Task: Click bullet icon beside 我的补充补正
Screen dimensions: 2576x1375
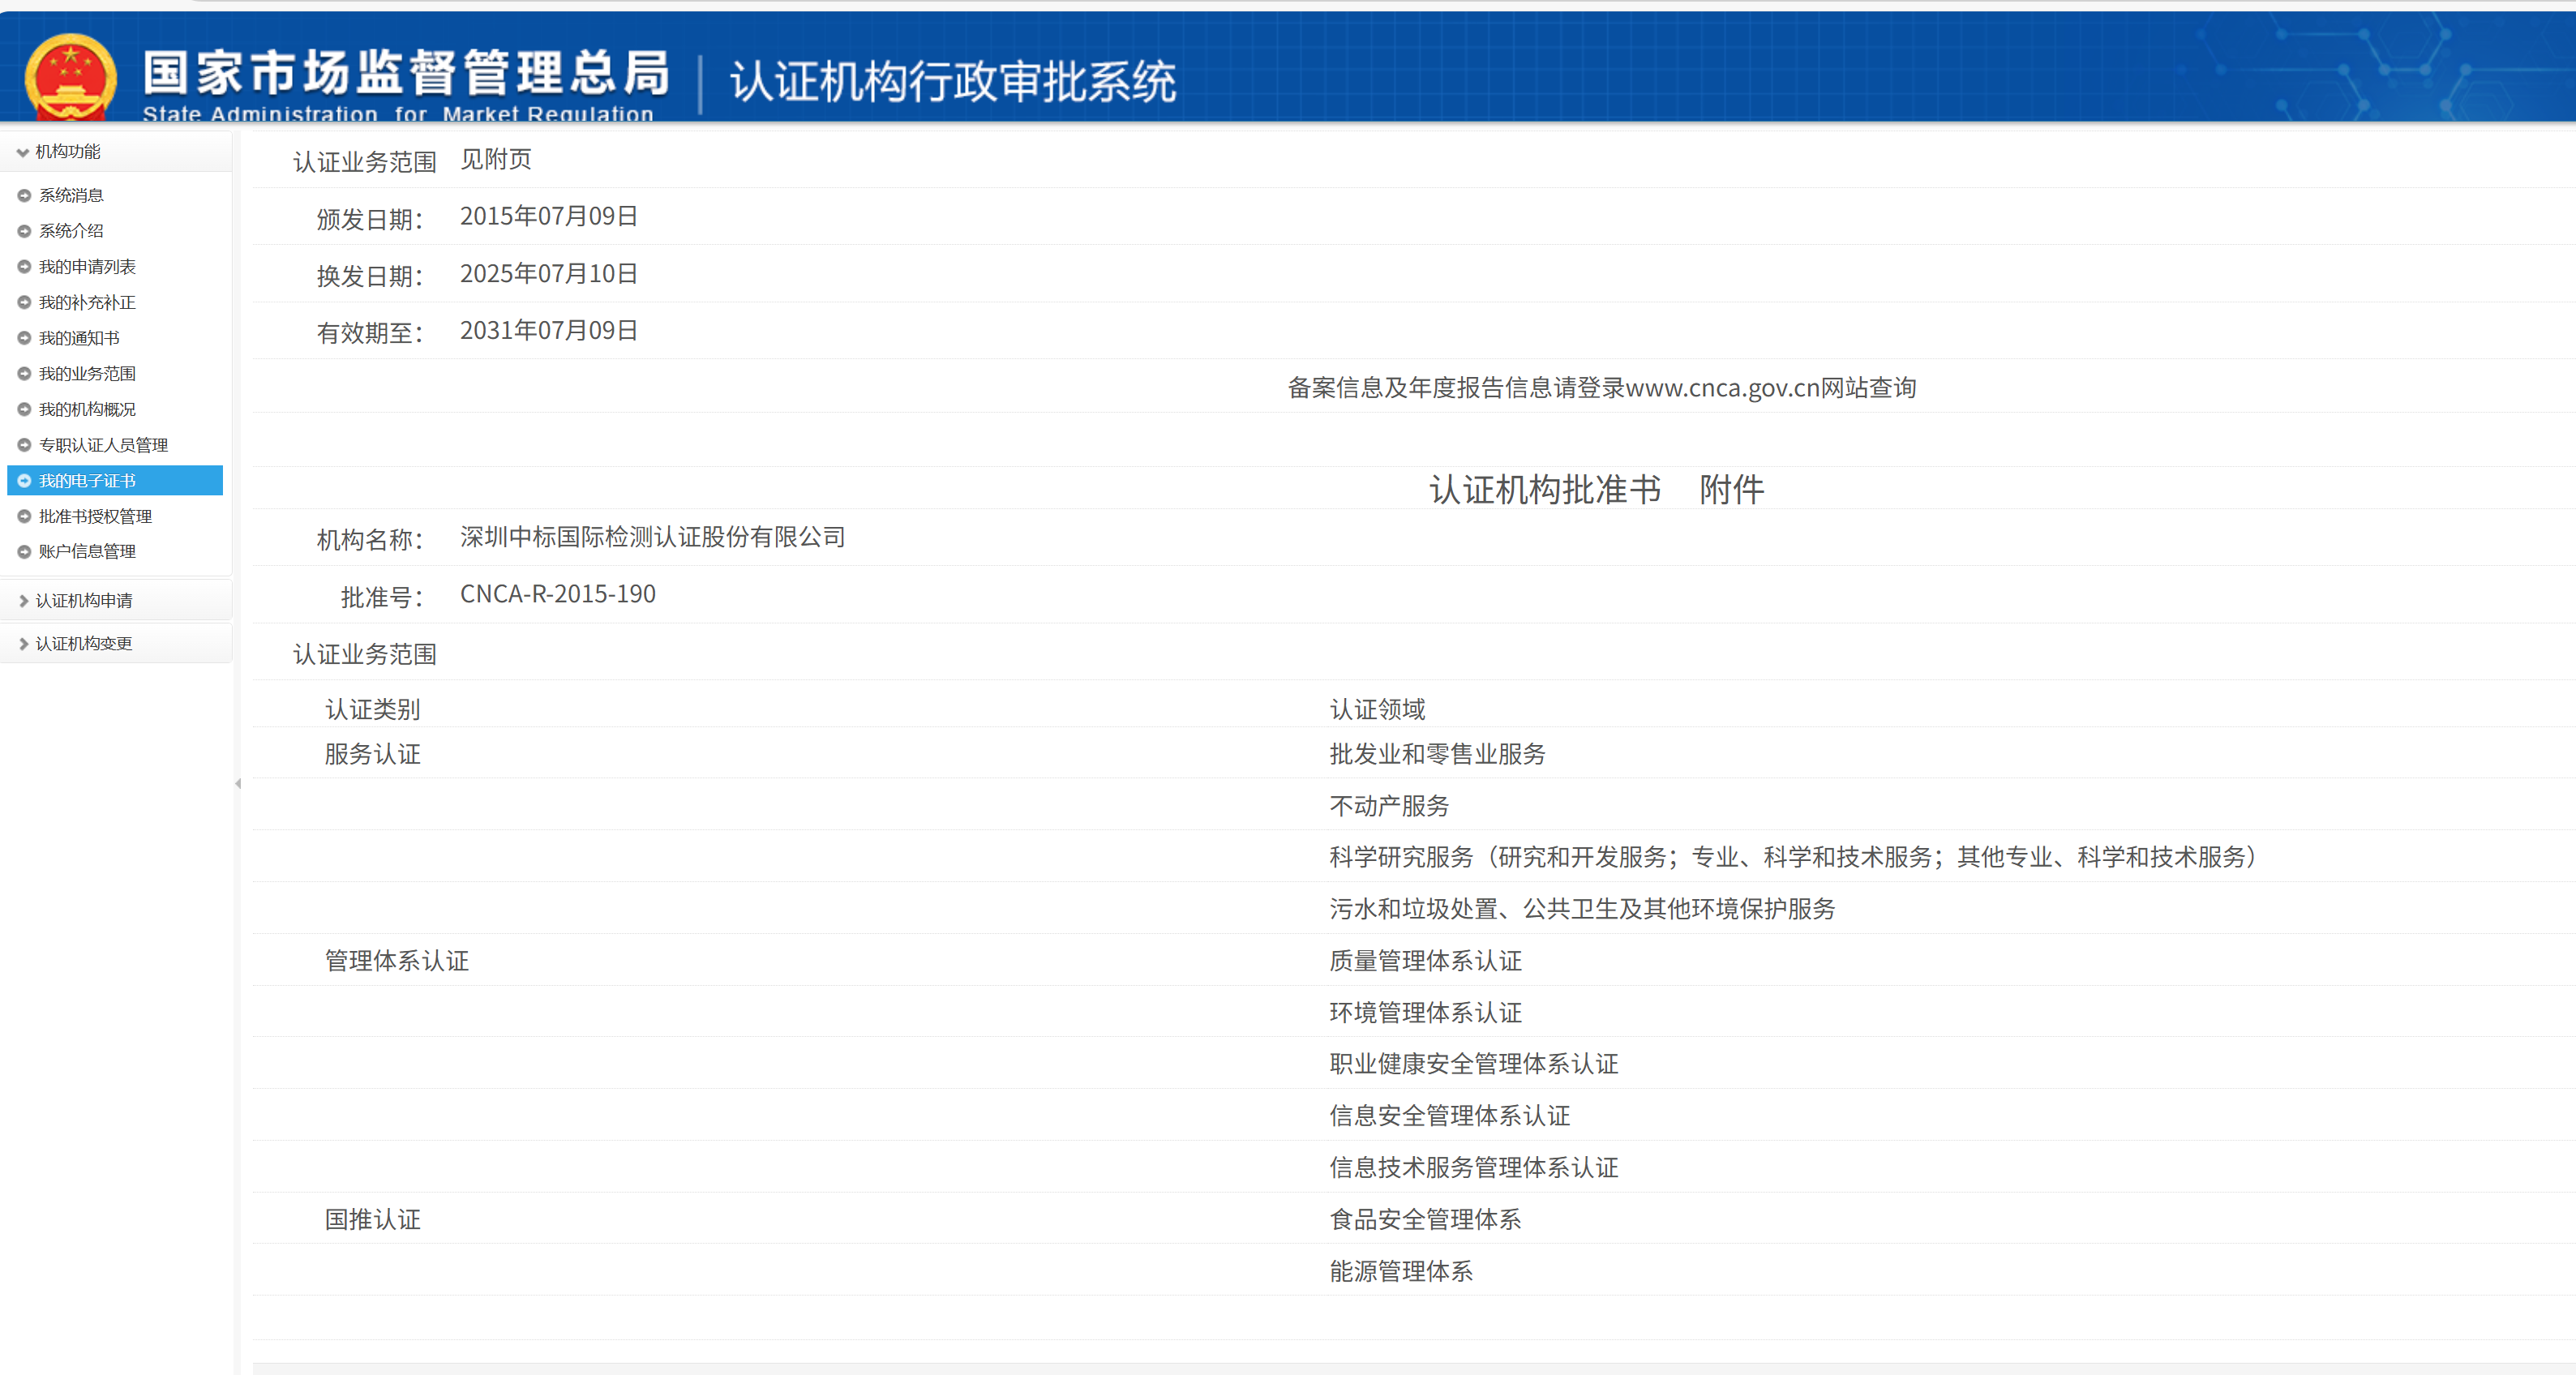Action: click(x=24, y=302)
